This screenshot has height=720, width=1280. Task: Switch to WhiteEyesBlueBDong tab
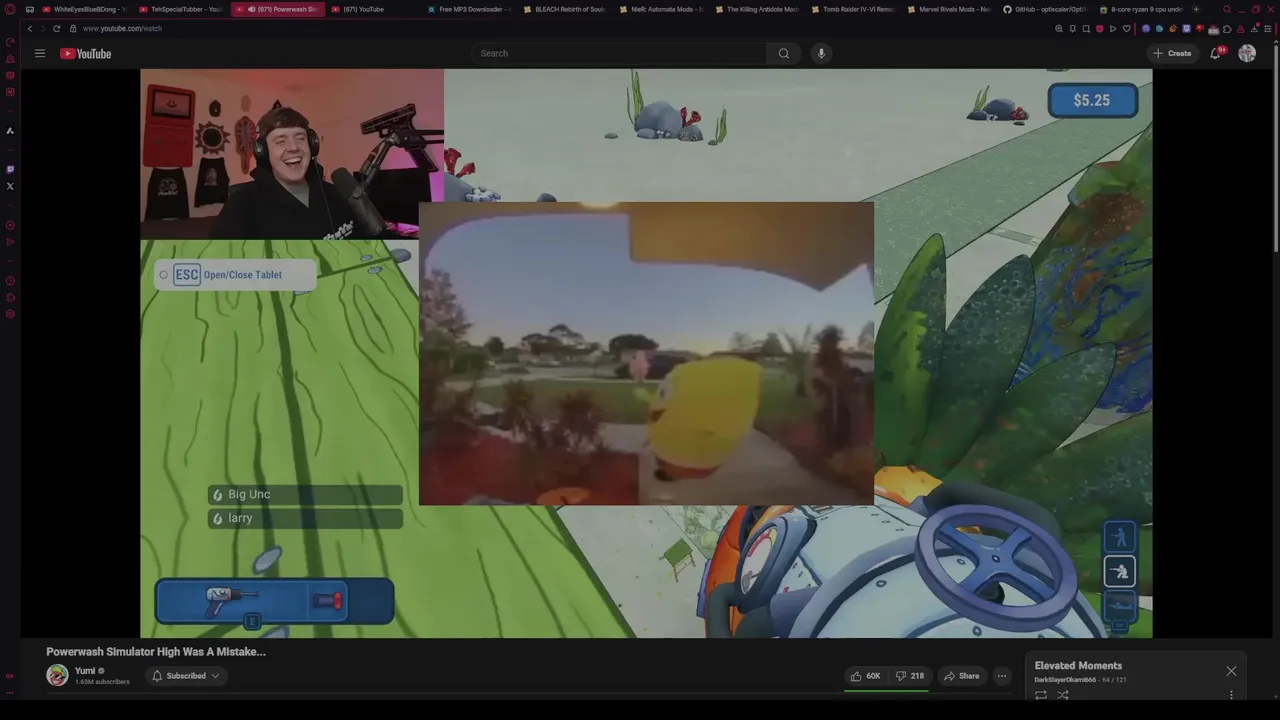[x=84, y=9]
